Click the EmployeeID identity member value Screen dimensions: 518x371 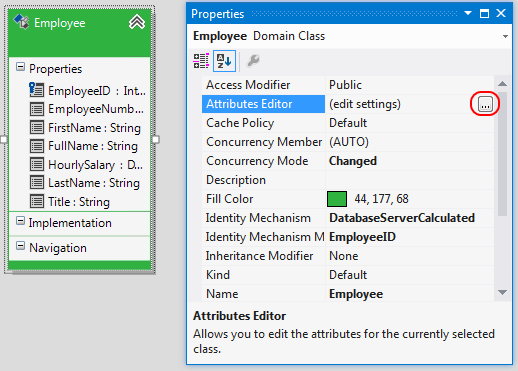click(362, 237)
